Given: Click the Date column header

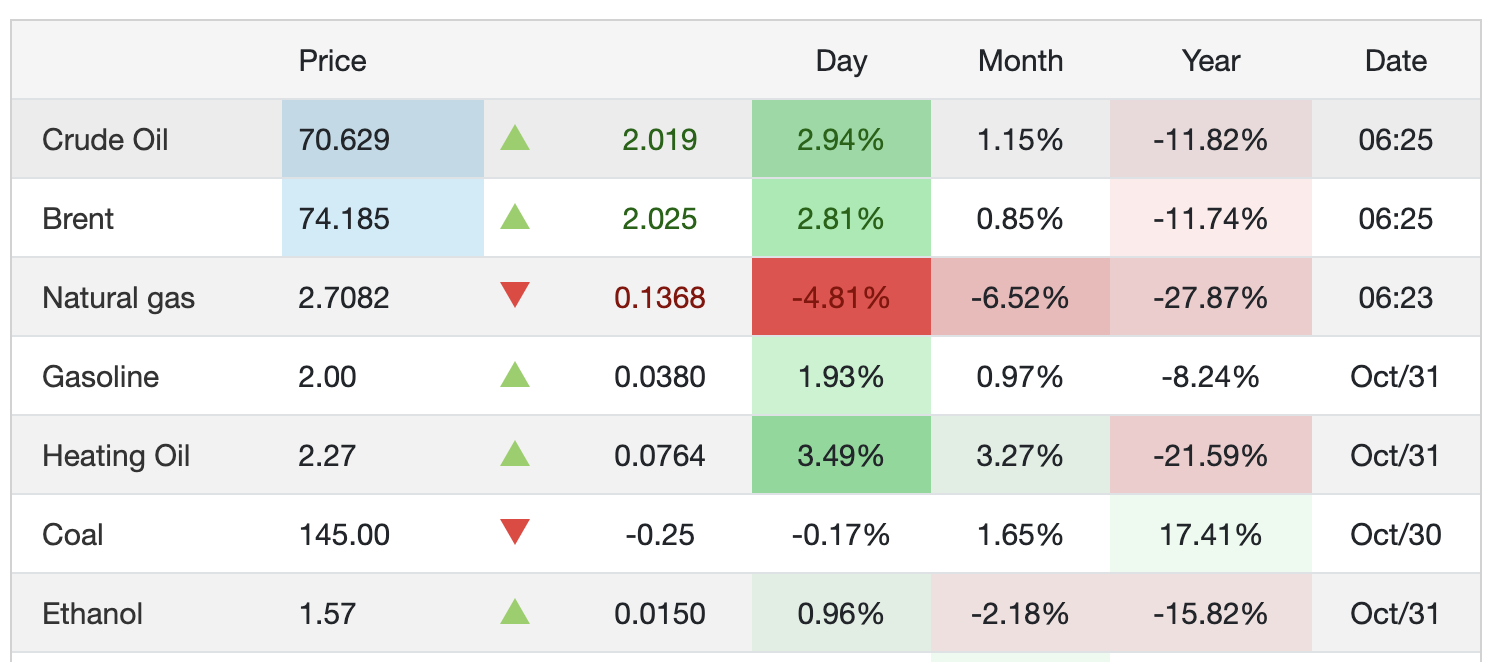Looking at the screenshot, I should point(1396,61).
